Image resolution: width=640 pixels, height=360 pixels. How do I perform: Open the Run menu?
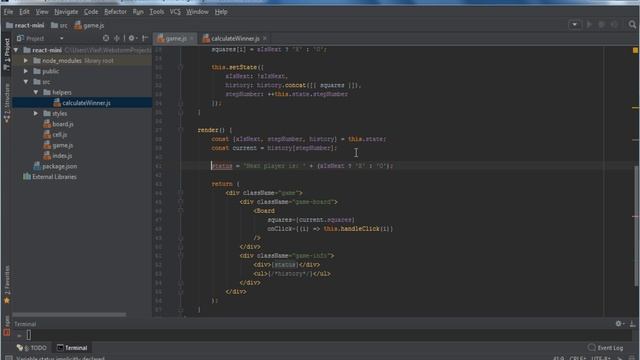[x=138, y=12]
